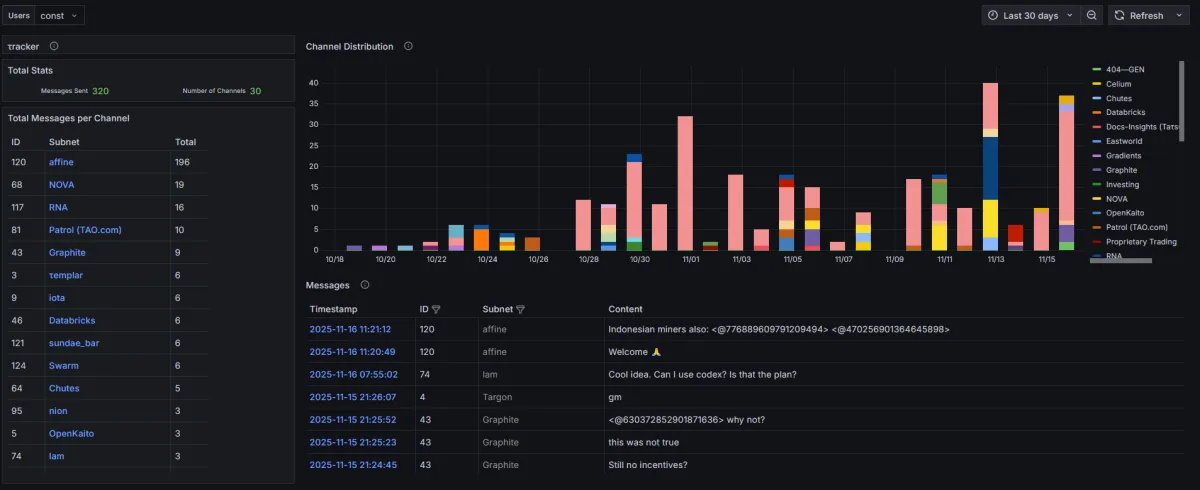Open the Graphite link in channel table

coord(67,253)
